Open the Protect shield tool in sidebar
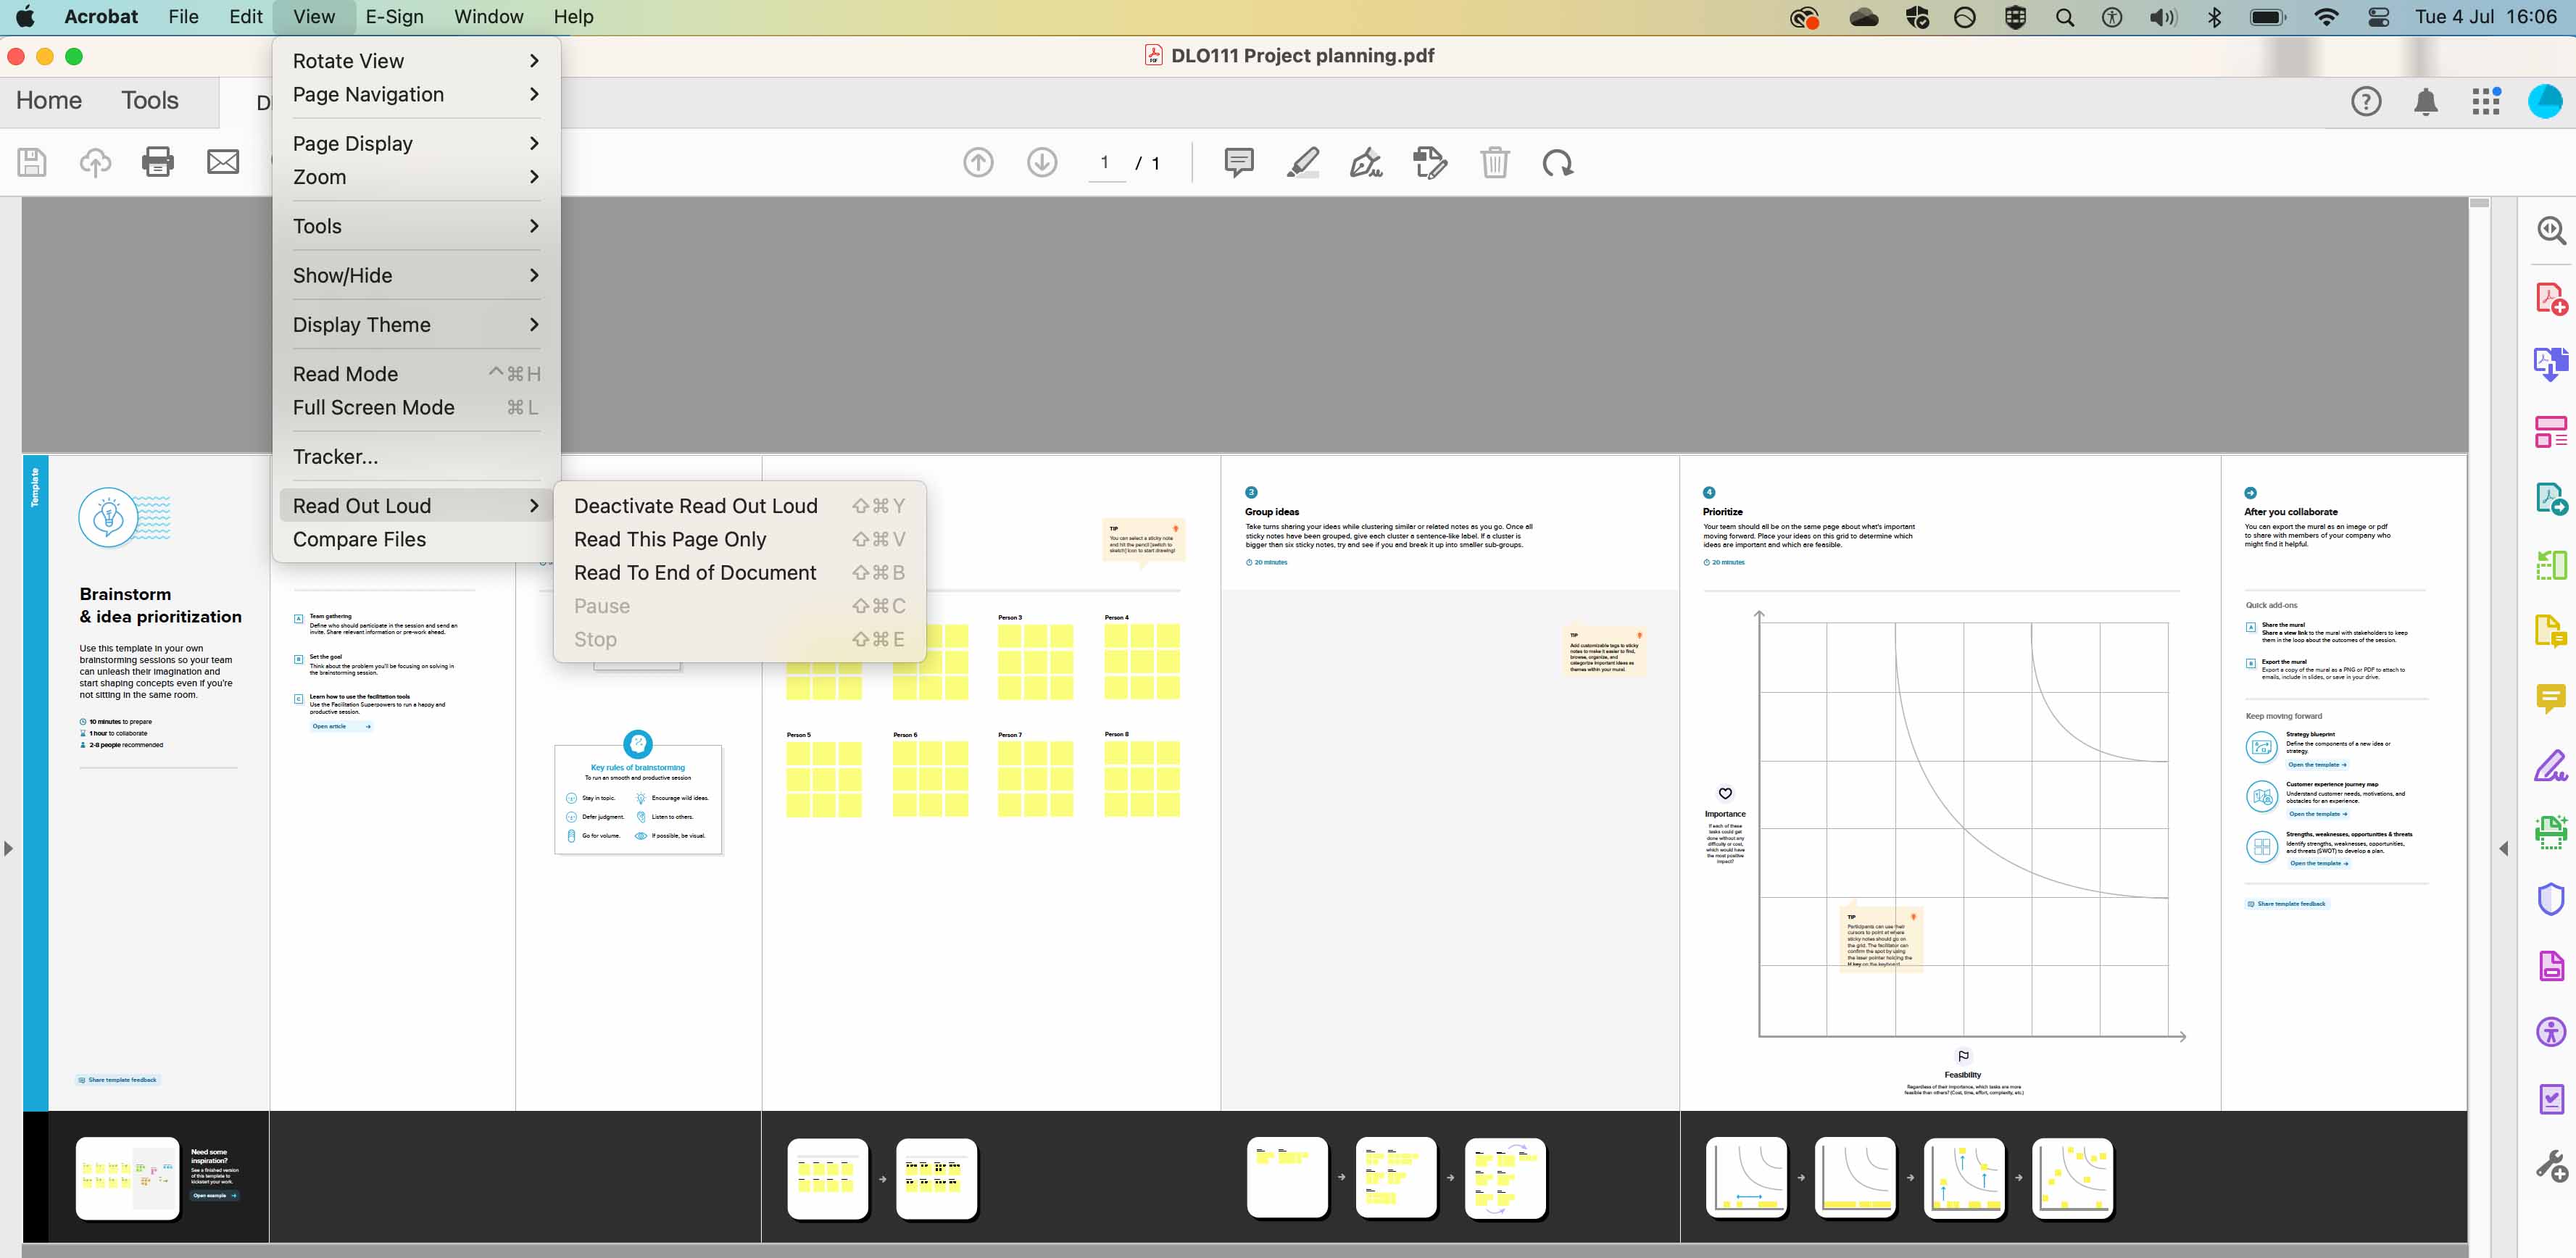Viewport: 2576px width, 1258px height. (x=2550, y=899)
